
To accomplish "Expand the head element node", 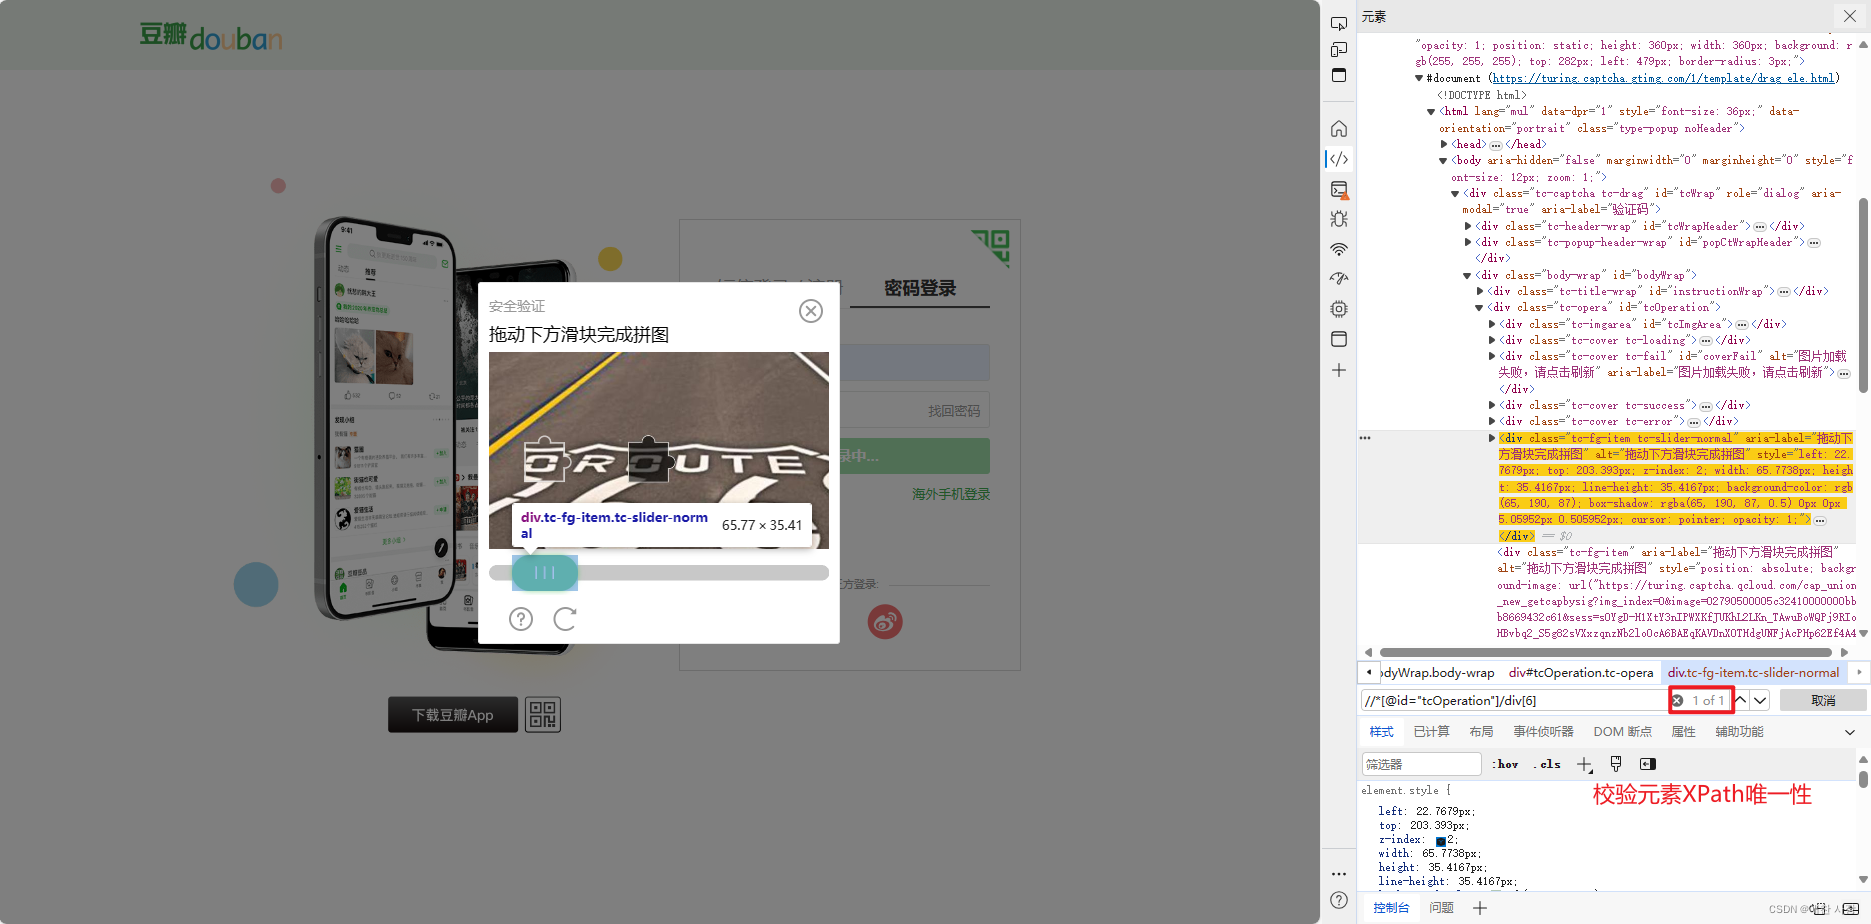I will 1444,144.
